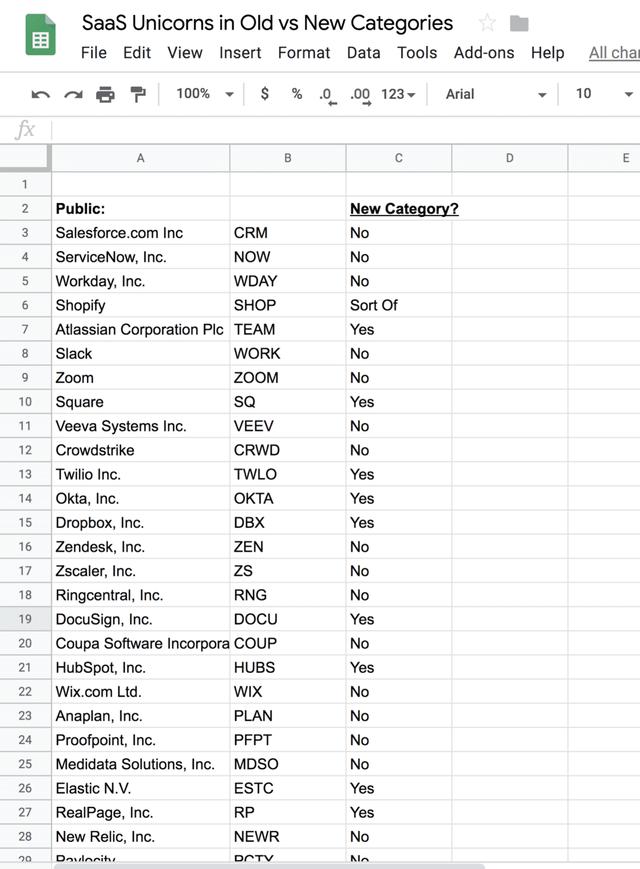Increase decimal places
Screen dimensions: 640x869
pyautogui.click(x=360, y=95)
